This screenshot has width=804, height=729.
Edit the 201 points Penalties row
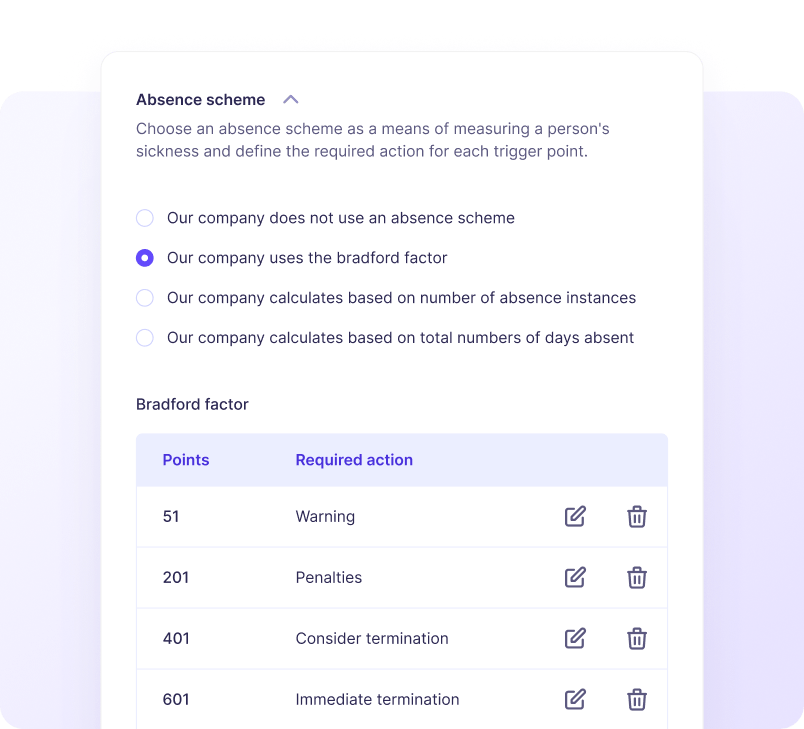point(575,578)
